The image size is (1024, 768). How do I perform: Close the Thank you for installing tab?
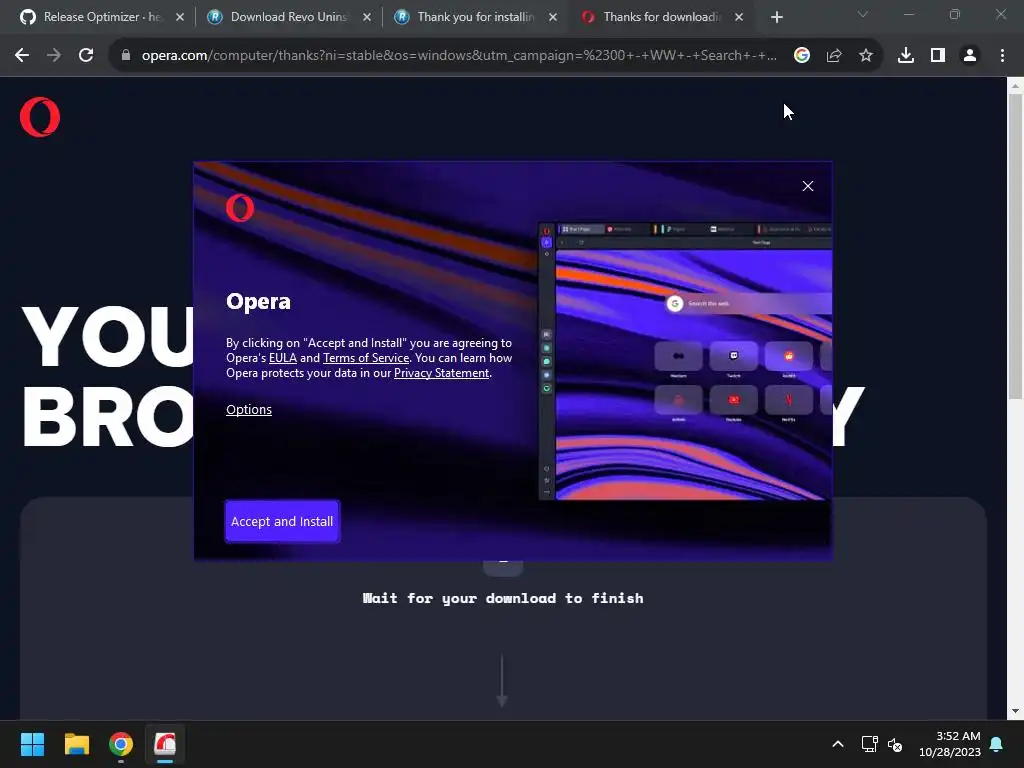coord(553,17)
